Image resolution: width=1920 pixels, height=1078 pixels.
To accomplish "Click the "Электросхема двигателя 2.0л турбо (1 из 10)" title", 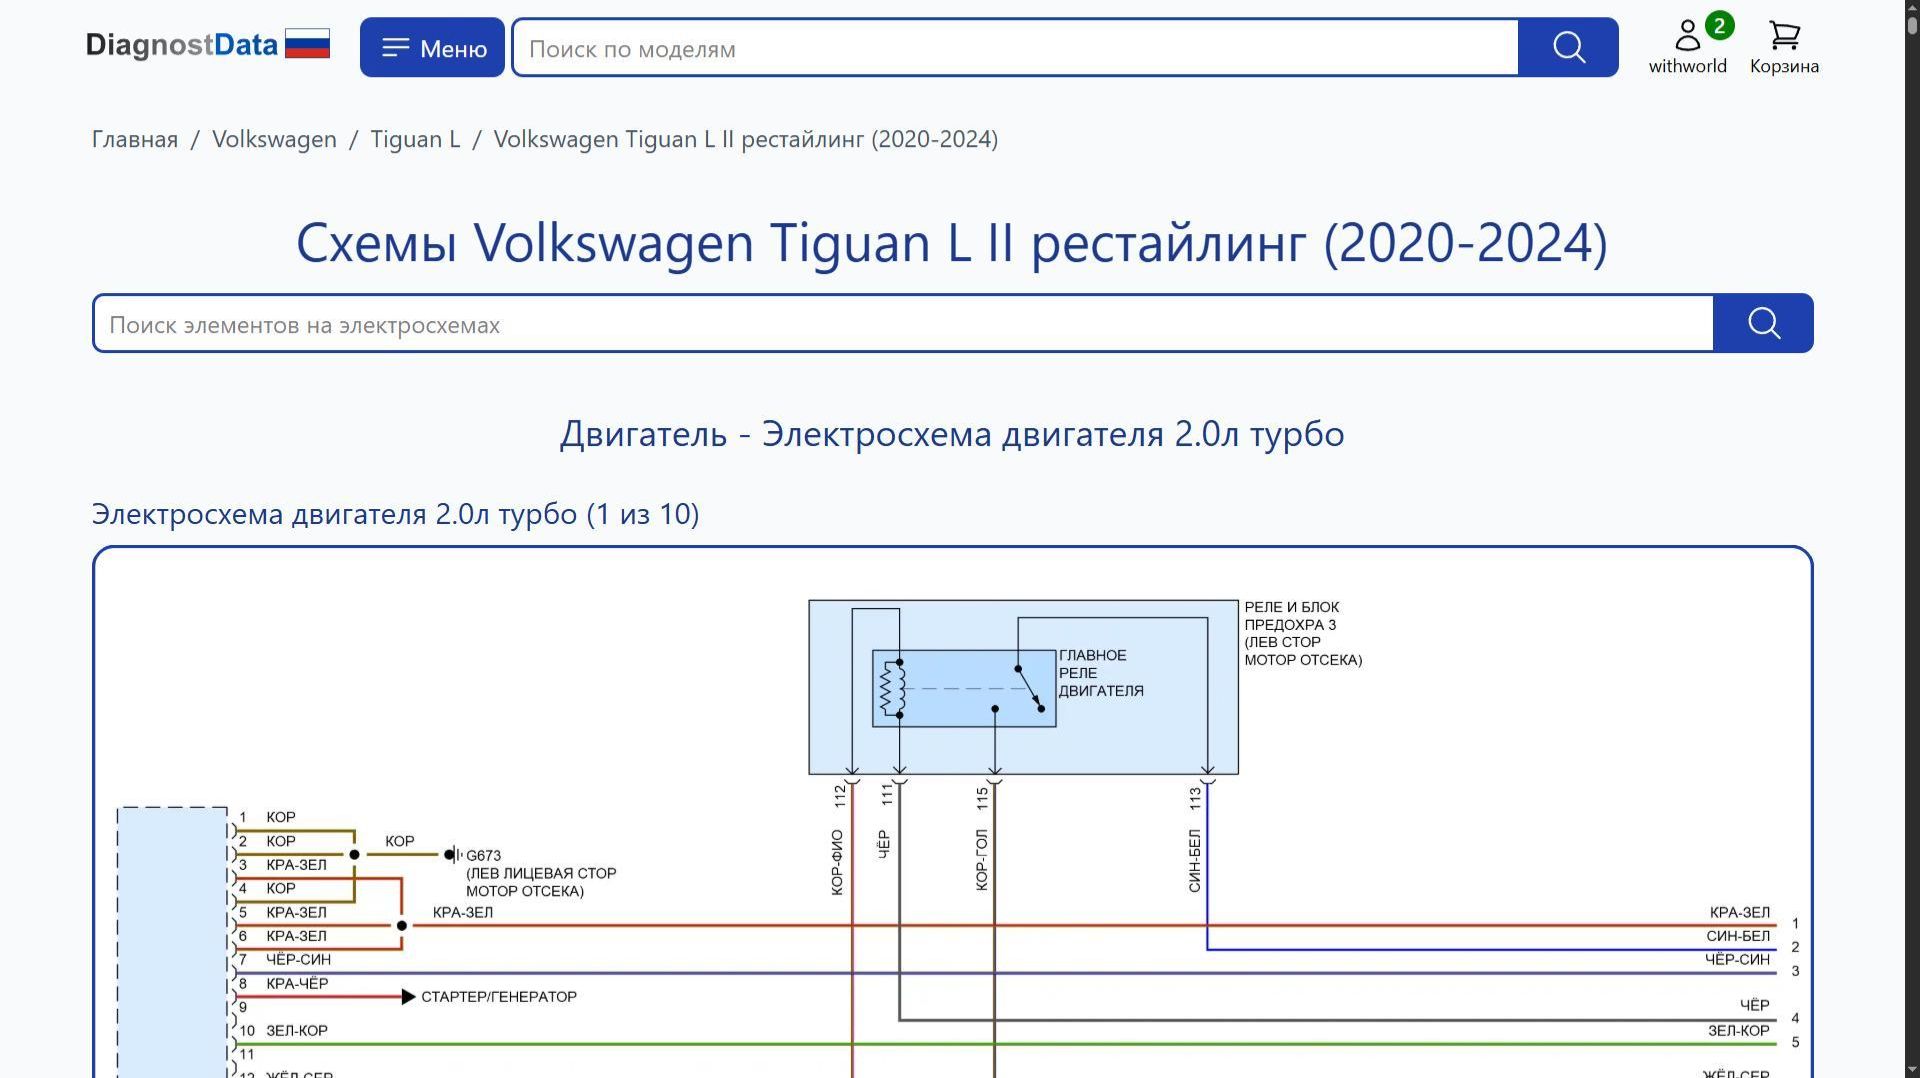I will (396, 514).
